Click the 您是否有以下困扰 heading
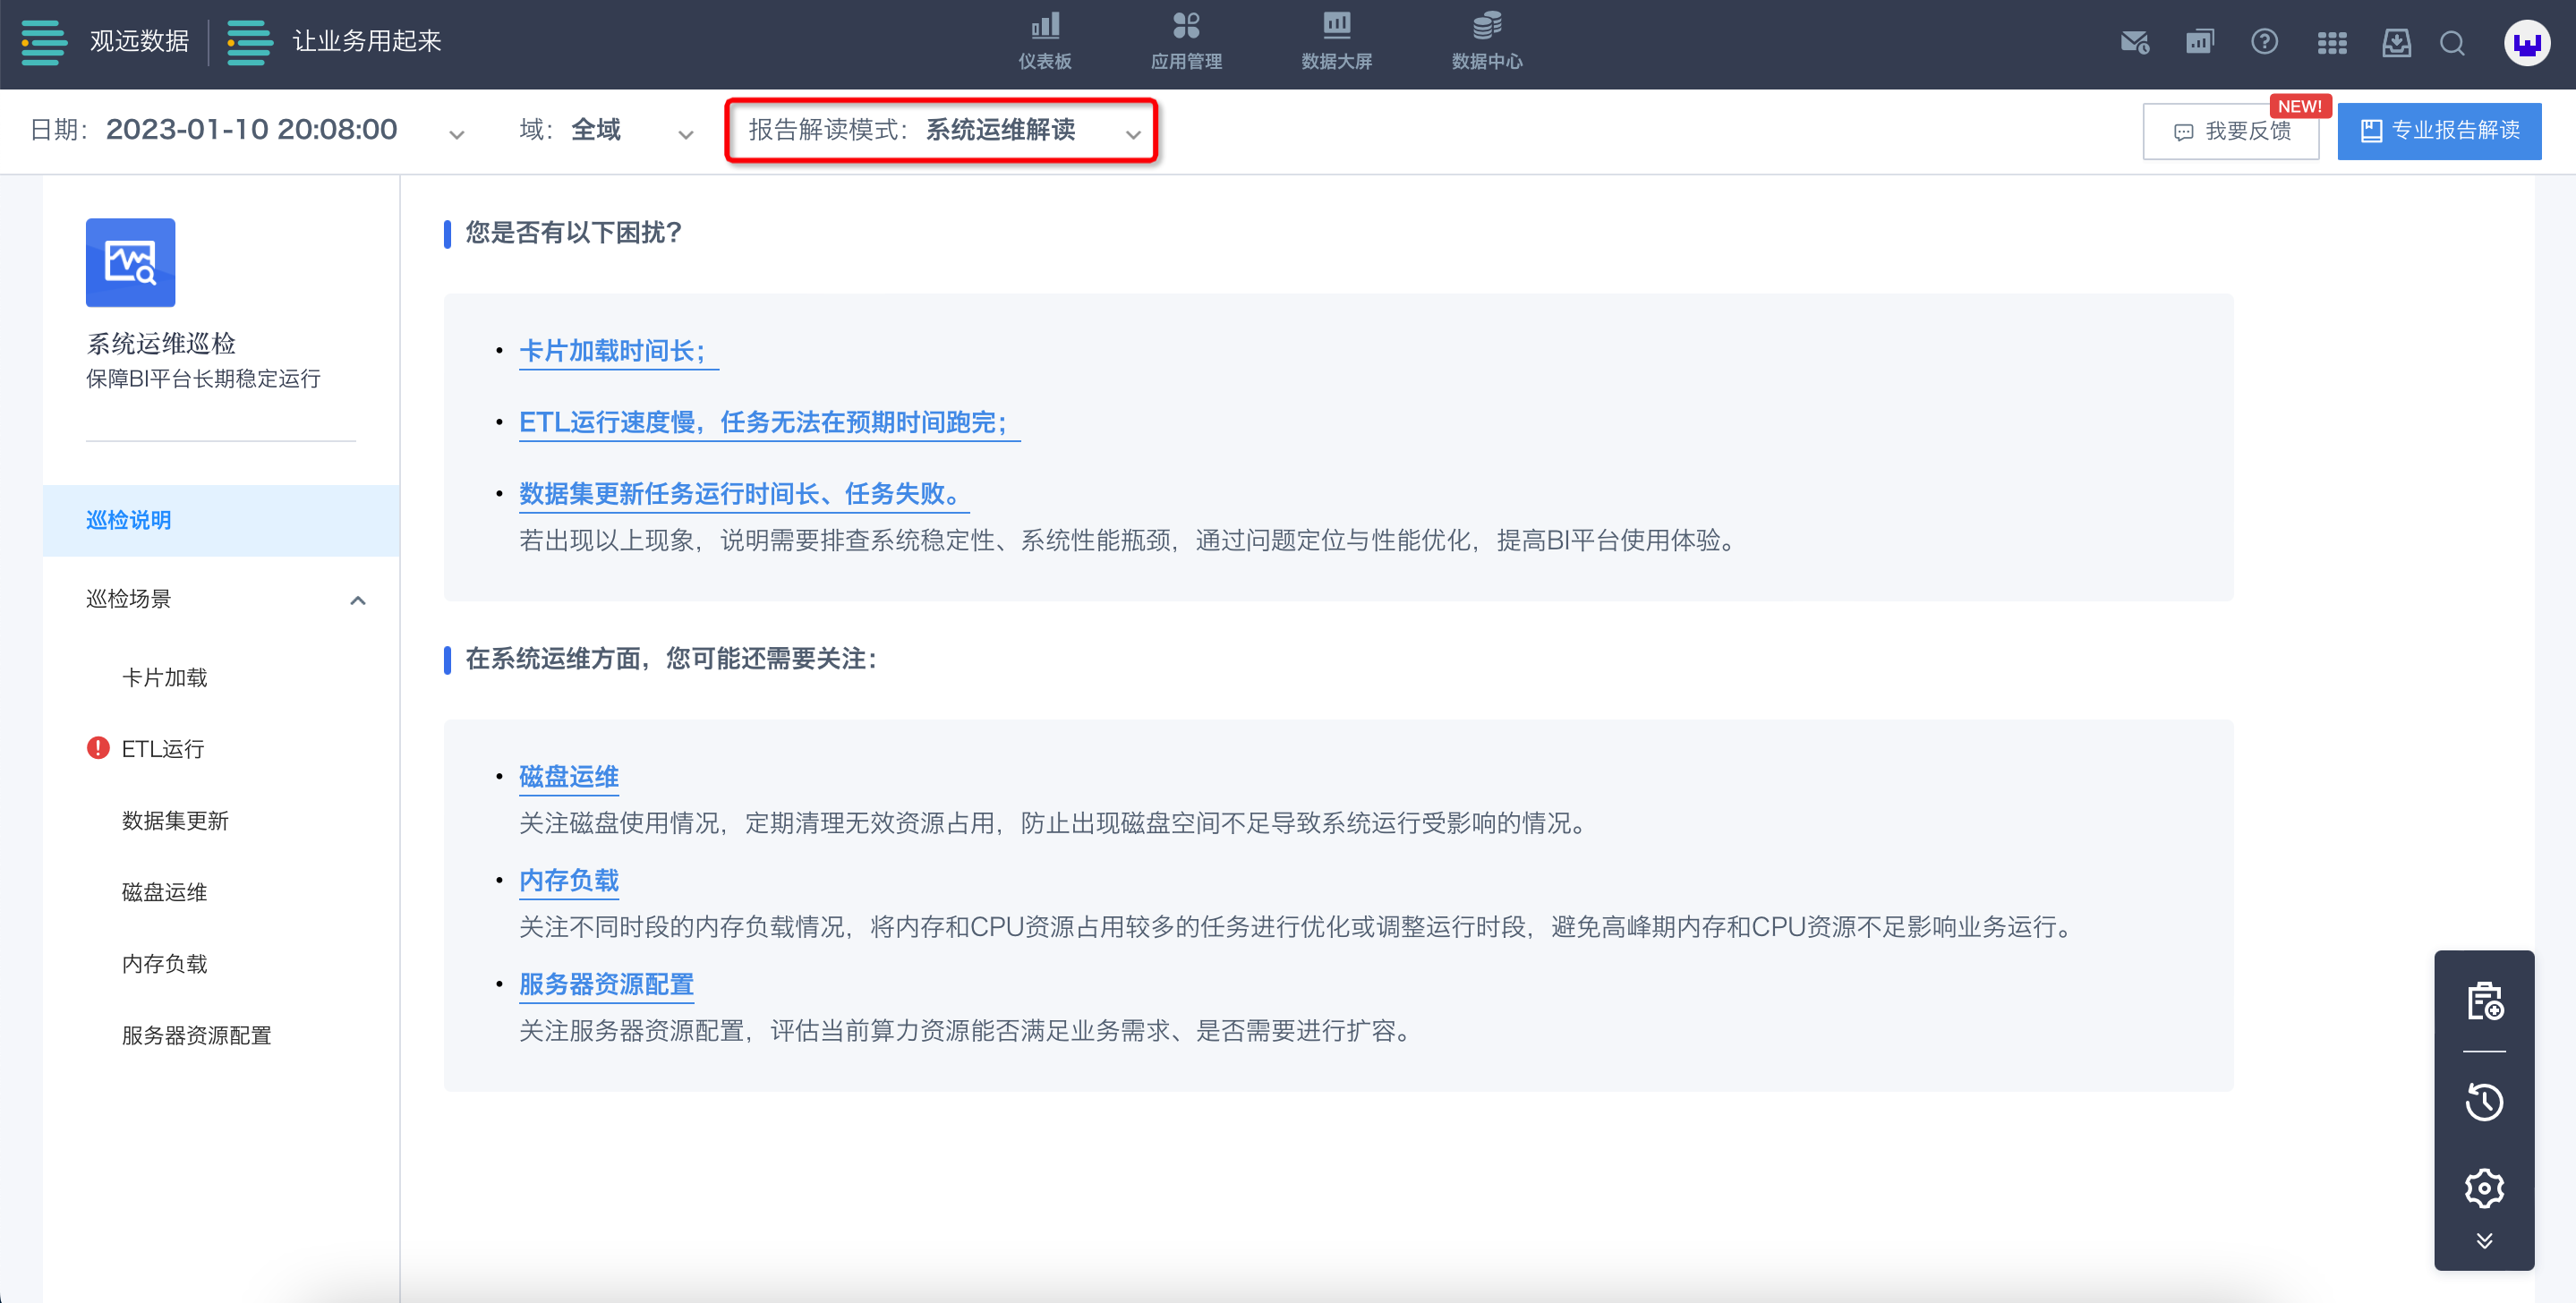 click(573, 233)
